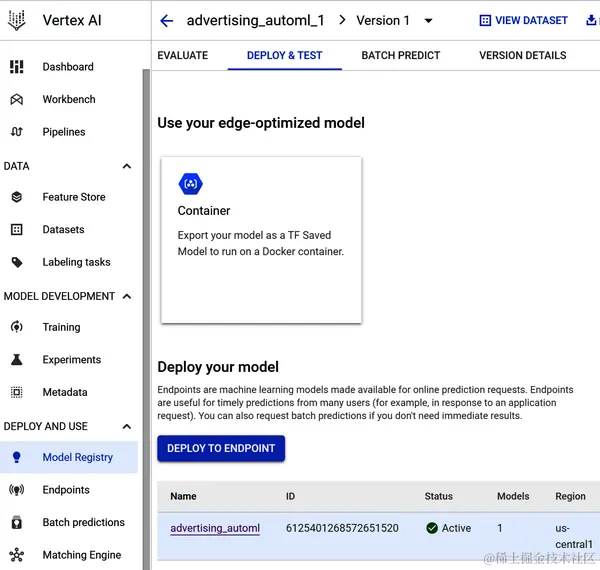This screenshot has height=570, width=600.
Task: Click the Dashboard icon in sidebar
Action: pyautogui.click(x=16, y=67)
